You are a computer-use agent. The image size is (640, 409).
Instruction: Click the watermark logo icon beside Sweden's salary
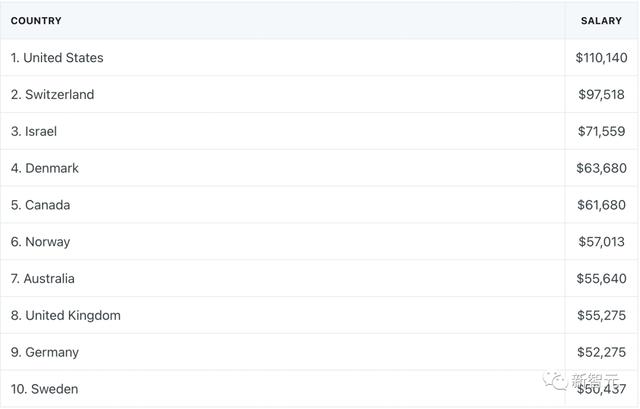553,380
